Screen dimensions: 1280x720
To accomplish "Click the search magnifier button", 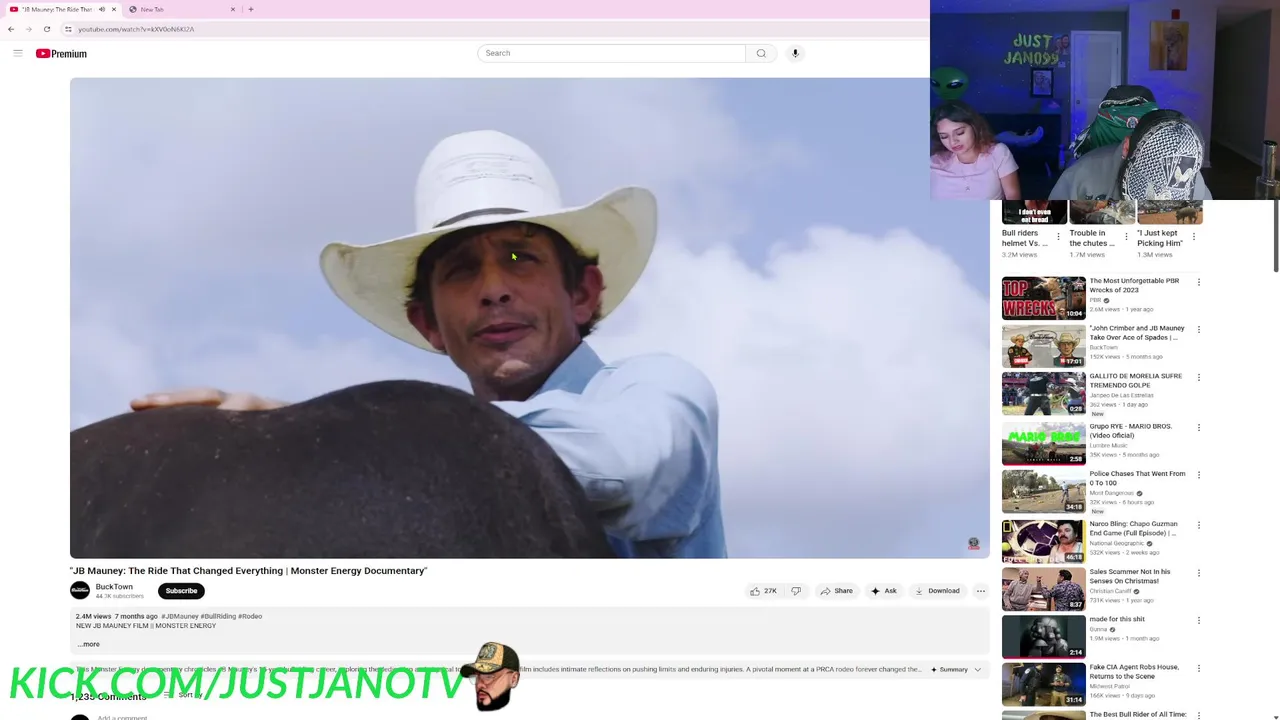I will pyautogui.click(x=761, y=53).
